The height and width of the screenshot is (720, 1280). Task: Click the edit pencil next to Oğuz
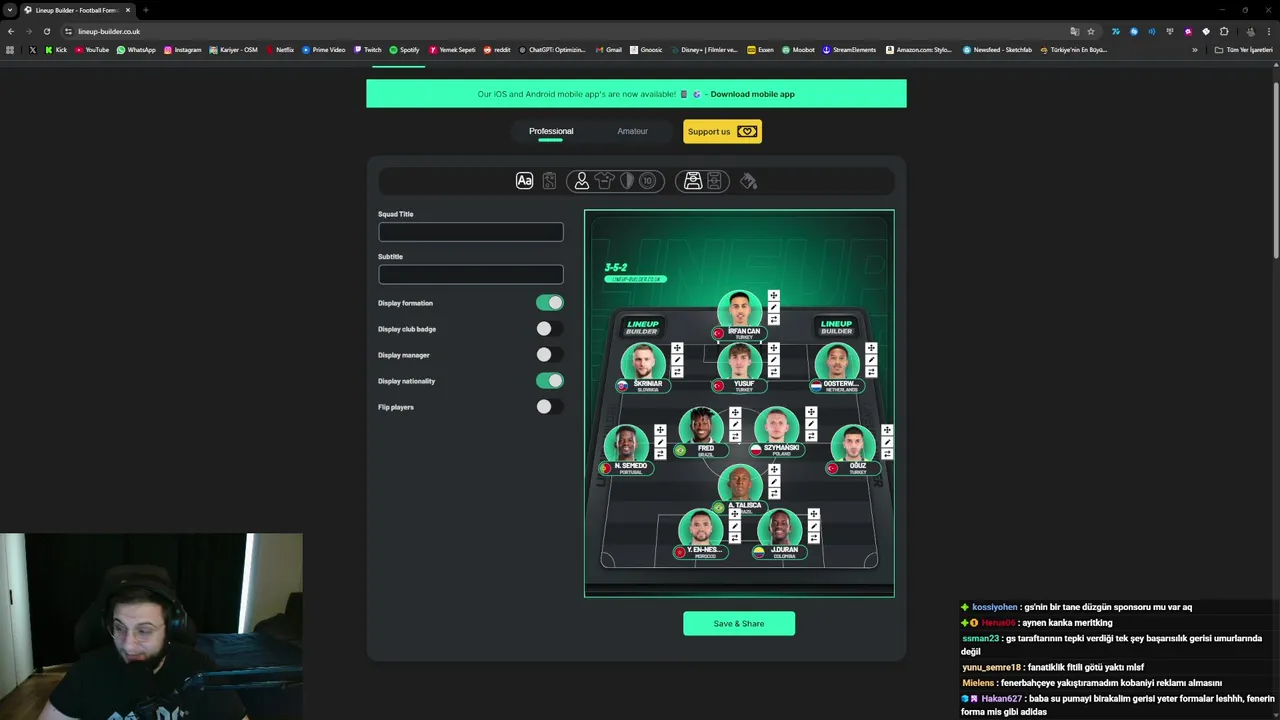point(887,442)
